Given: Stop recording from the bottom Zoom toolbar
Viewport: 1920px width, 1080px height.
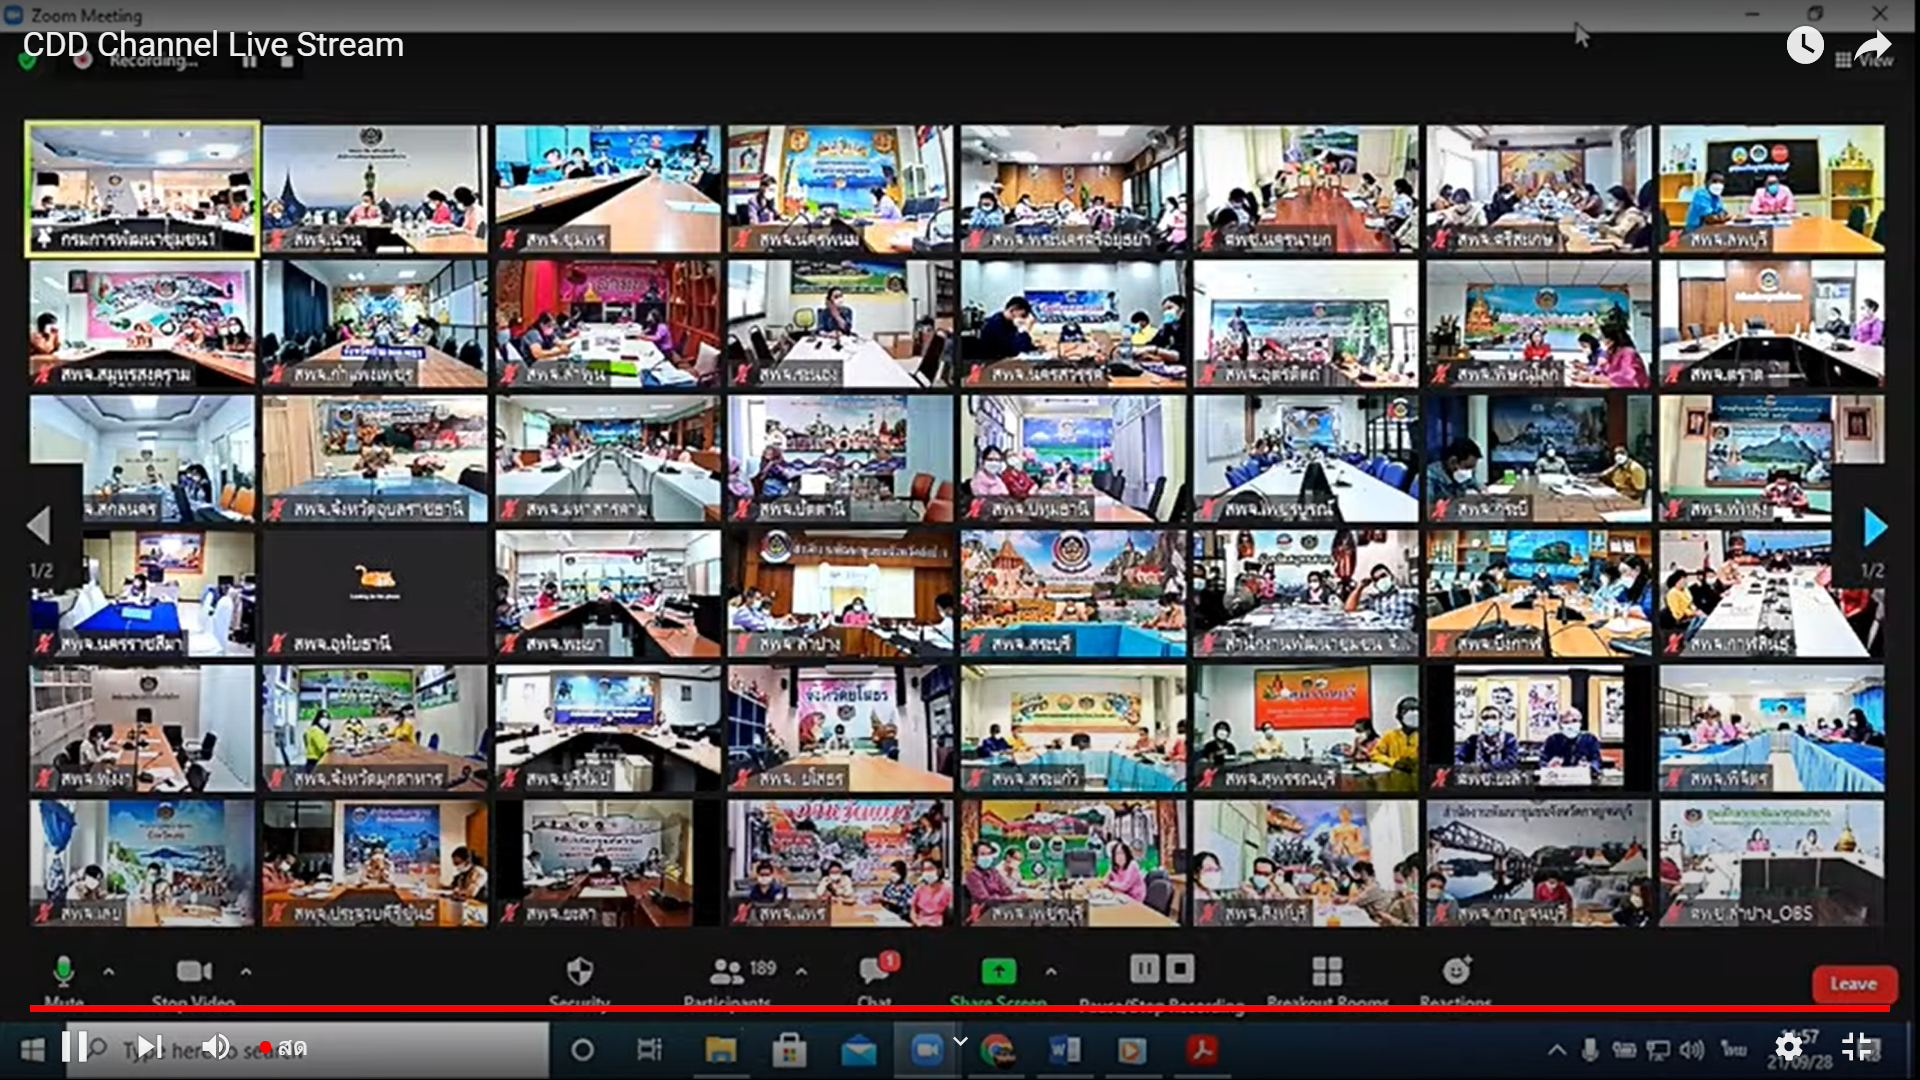Looking at the screenshot, I should 1180,968.
